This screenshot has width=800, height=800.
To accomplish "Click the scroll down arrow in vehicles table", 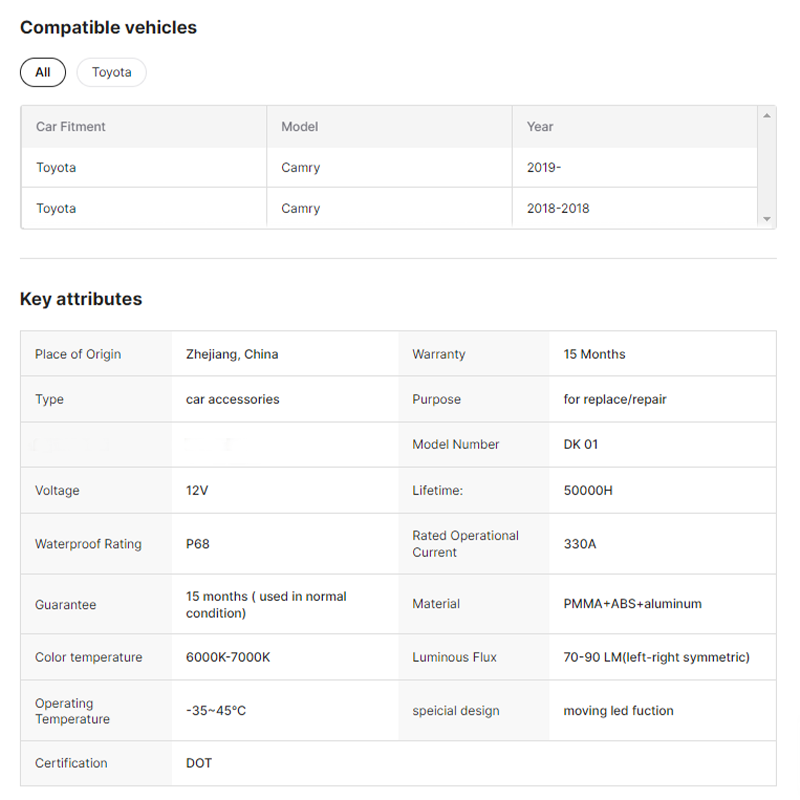I will [x=767, y=219].
